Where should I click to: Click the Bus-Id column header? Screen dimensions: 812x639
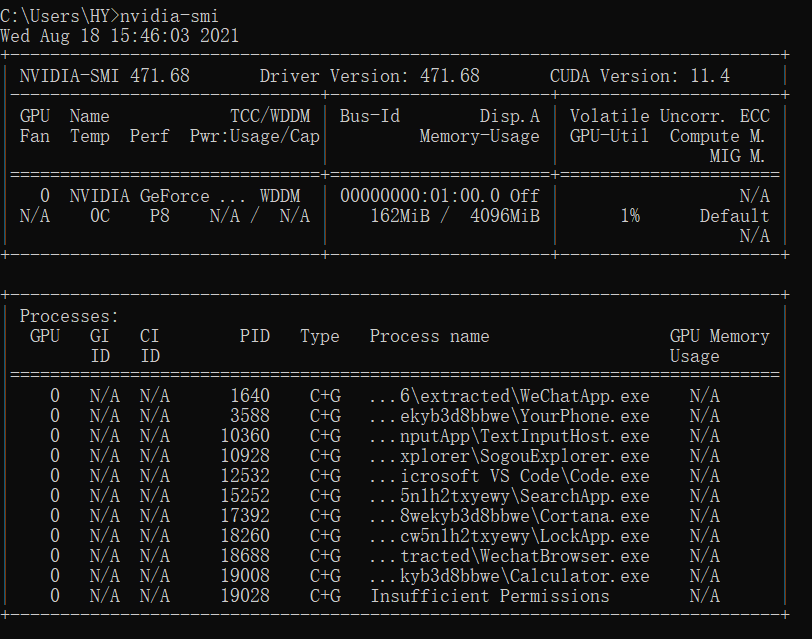(x=370, y=116)
